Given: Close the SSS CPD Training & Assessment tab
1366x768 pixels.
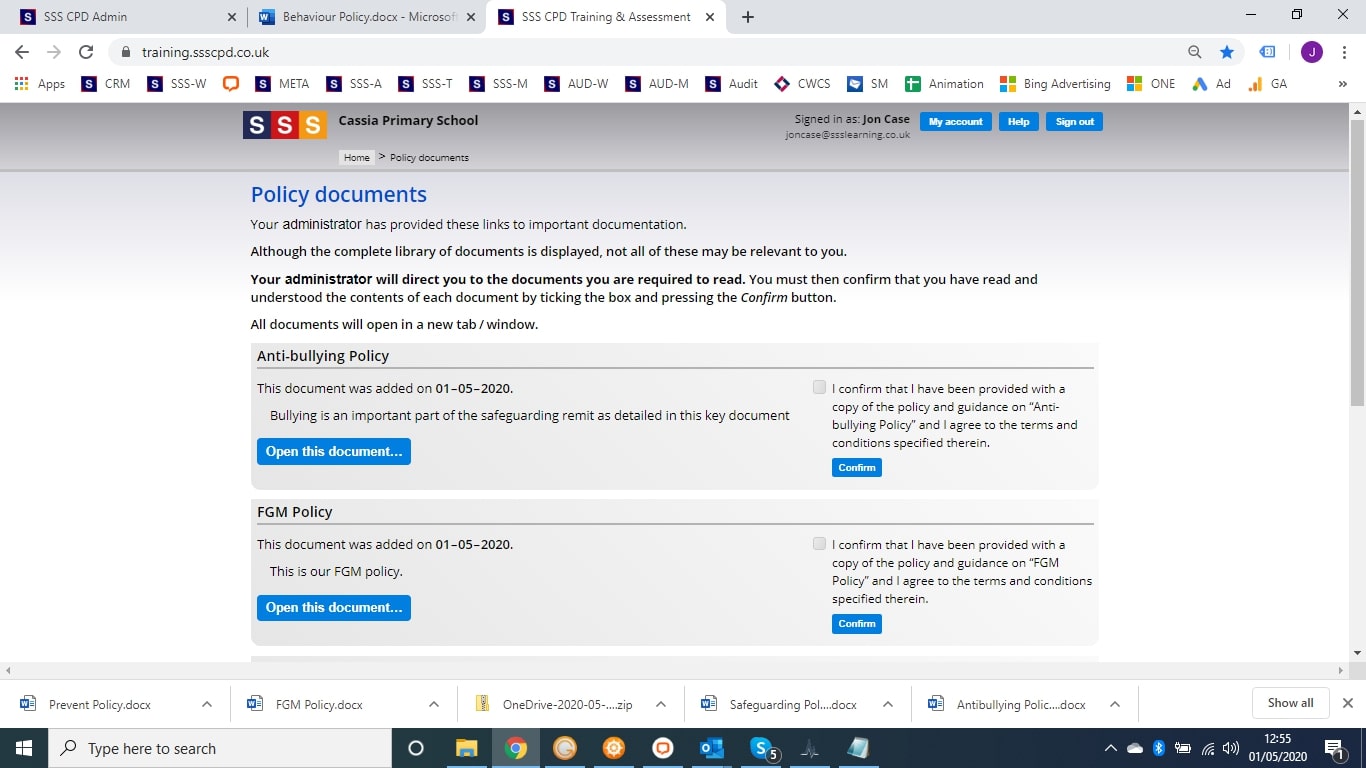Looking at the screenshot, I should (709, 17).
